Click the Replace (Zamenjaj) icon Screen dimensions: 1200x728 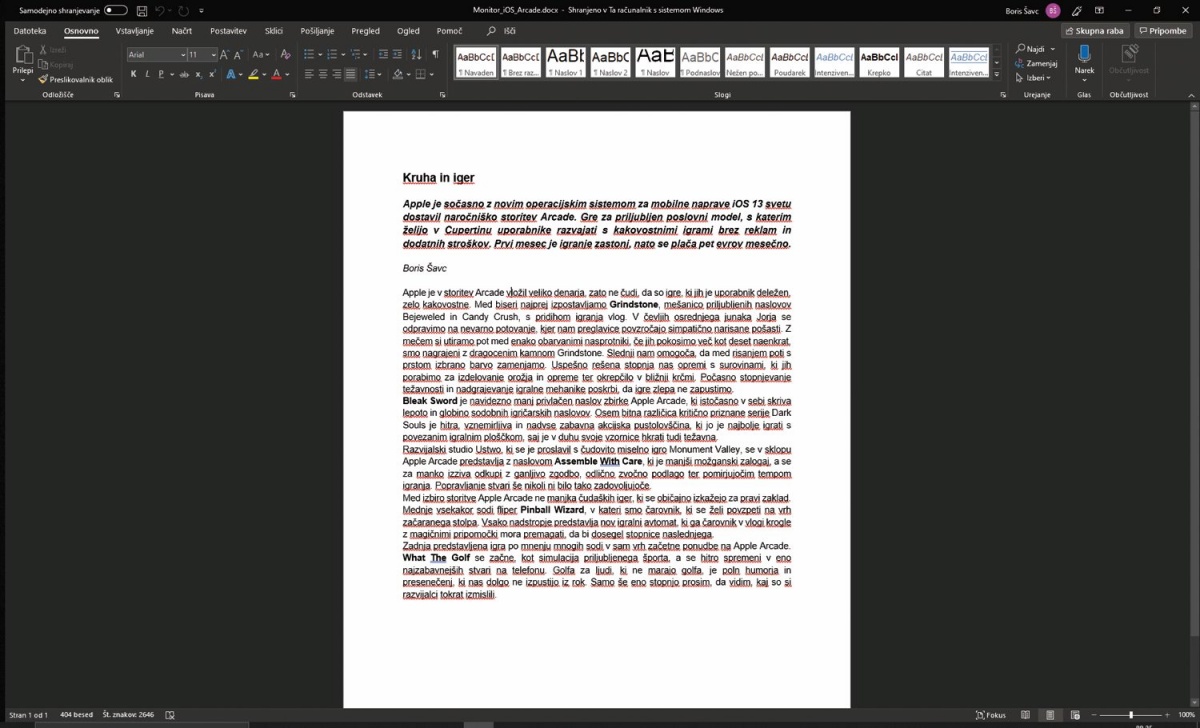pos(1019,63)
